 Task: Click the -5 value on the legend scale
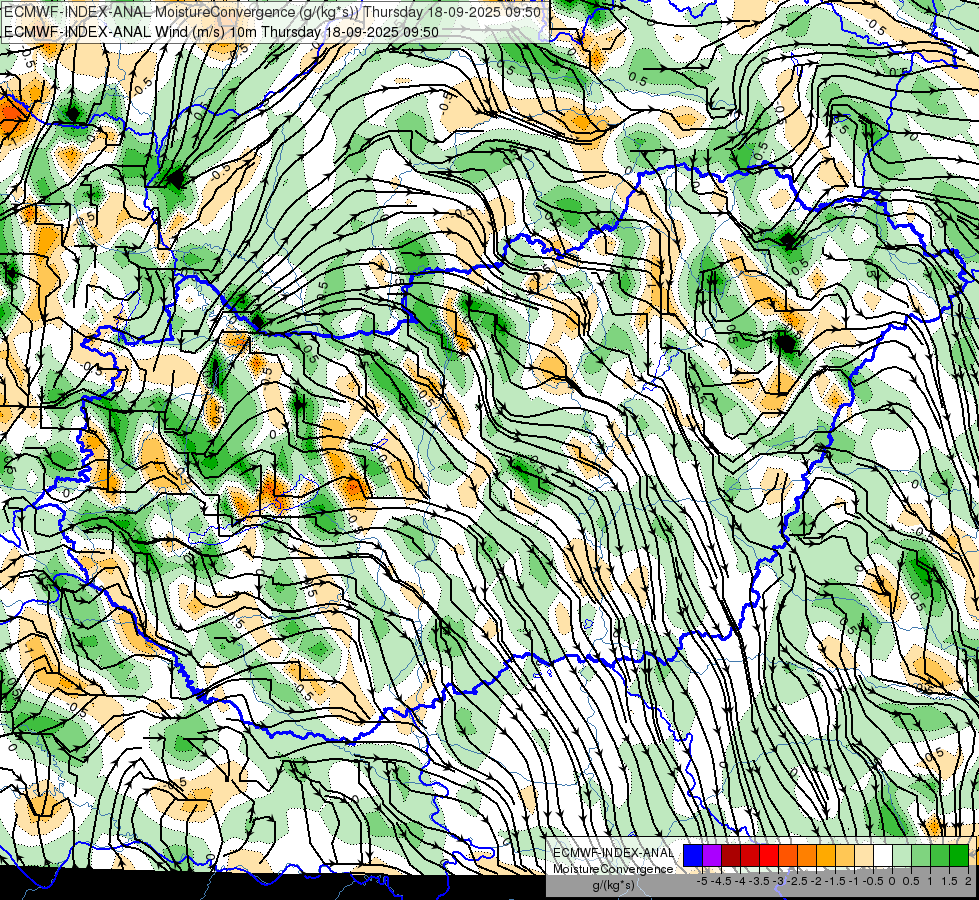click(702, 881)
